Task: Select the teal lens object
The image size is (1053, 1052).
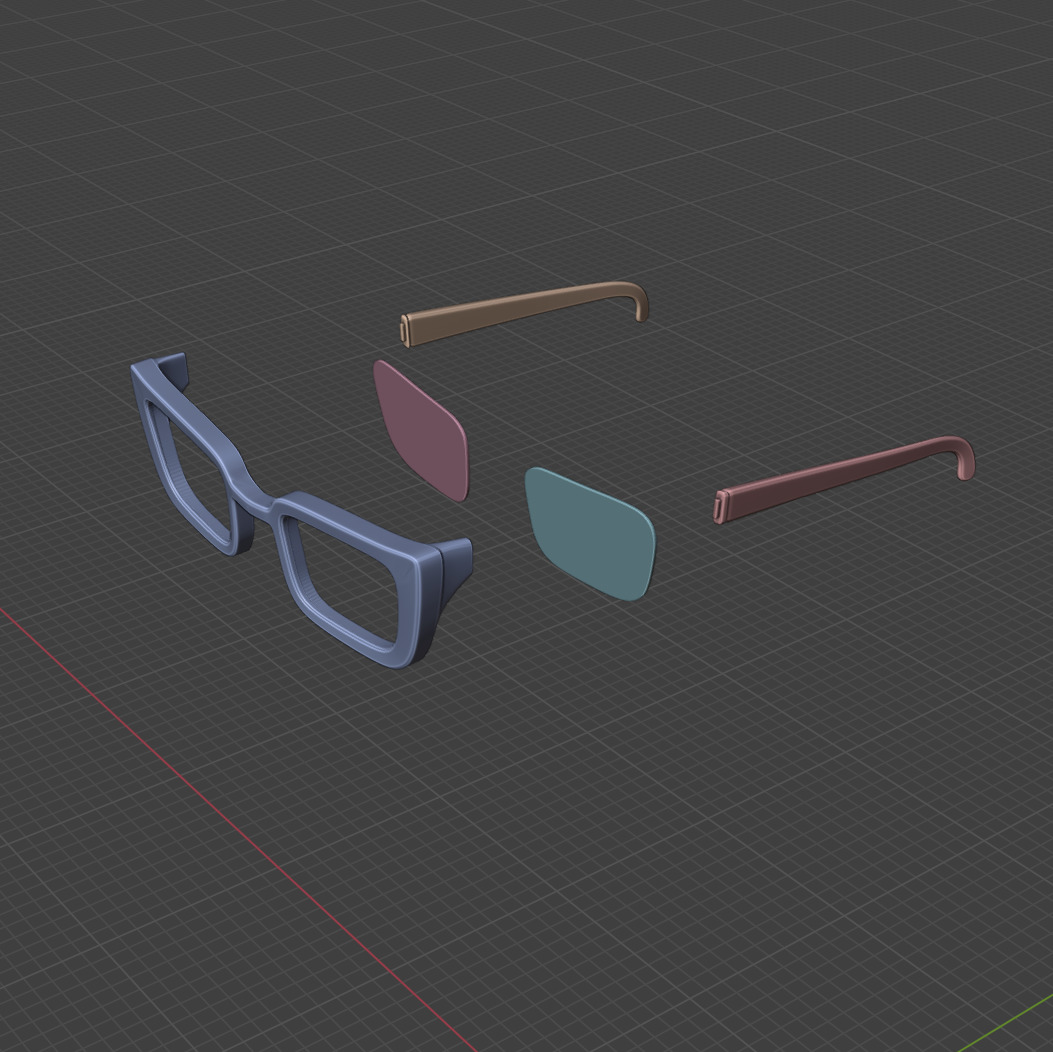Action: pyautogui.click(x=590, y=532)
